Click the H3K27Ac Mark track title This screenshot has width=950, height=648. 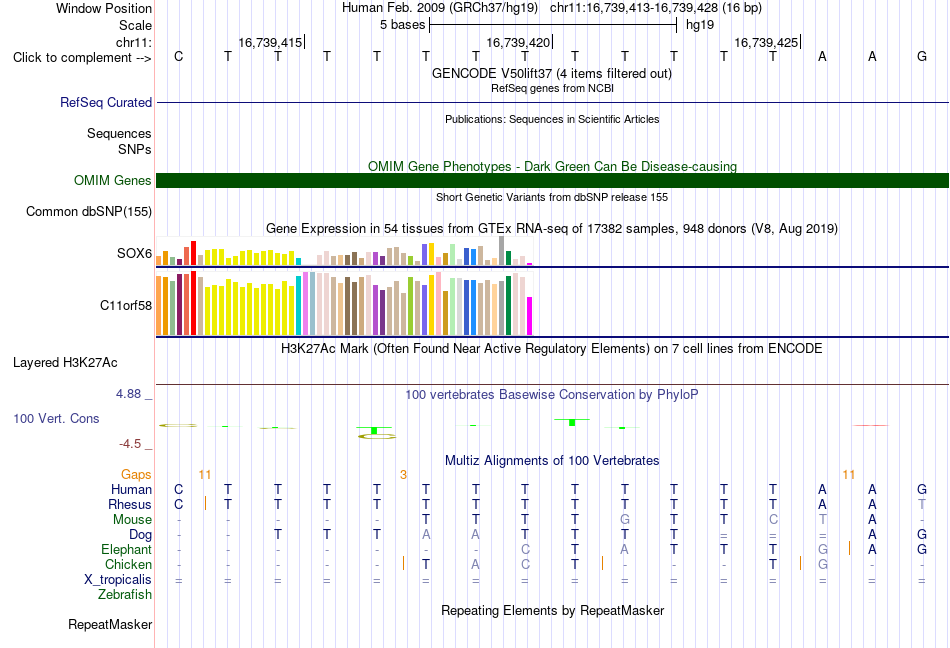tap(552, 348)
